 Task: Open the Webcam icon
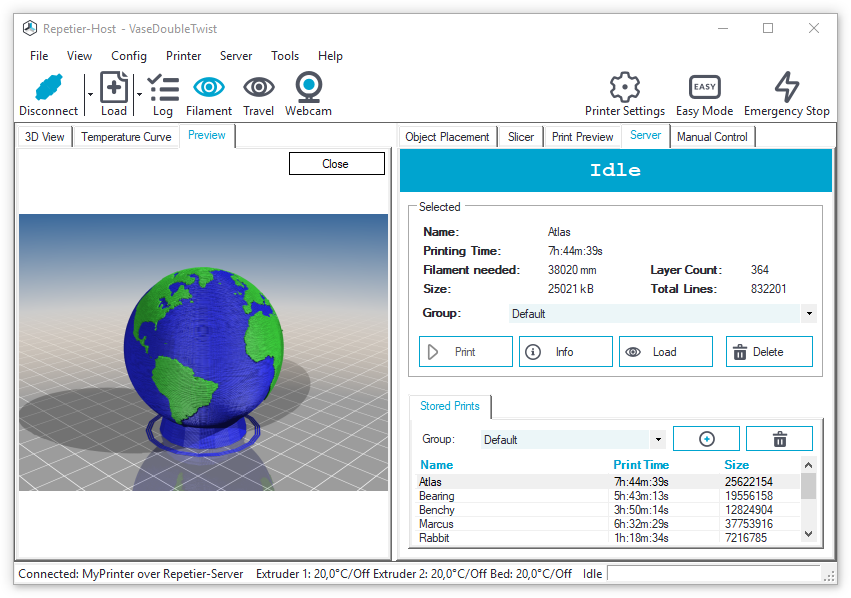tap(308, 87)
